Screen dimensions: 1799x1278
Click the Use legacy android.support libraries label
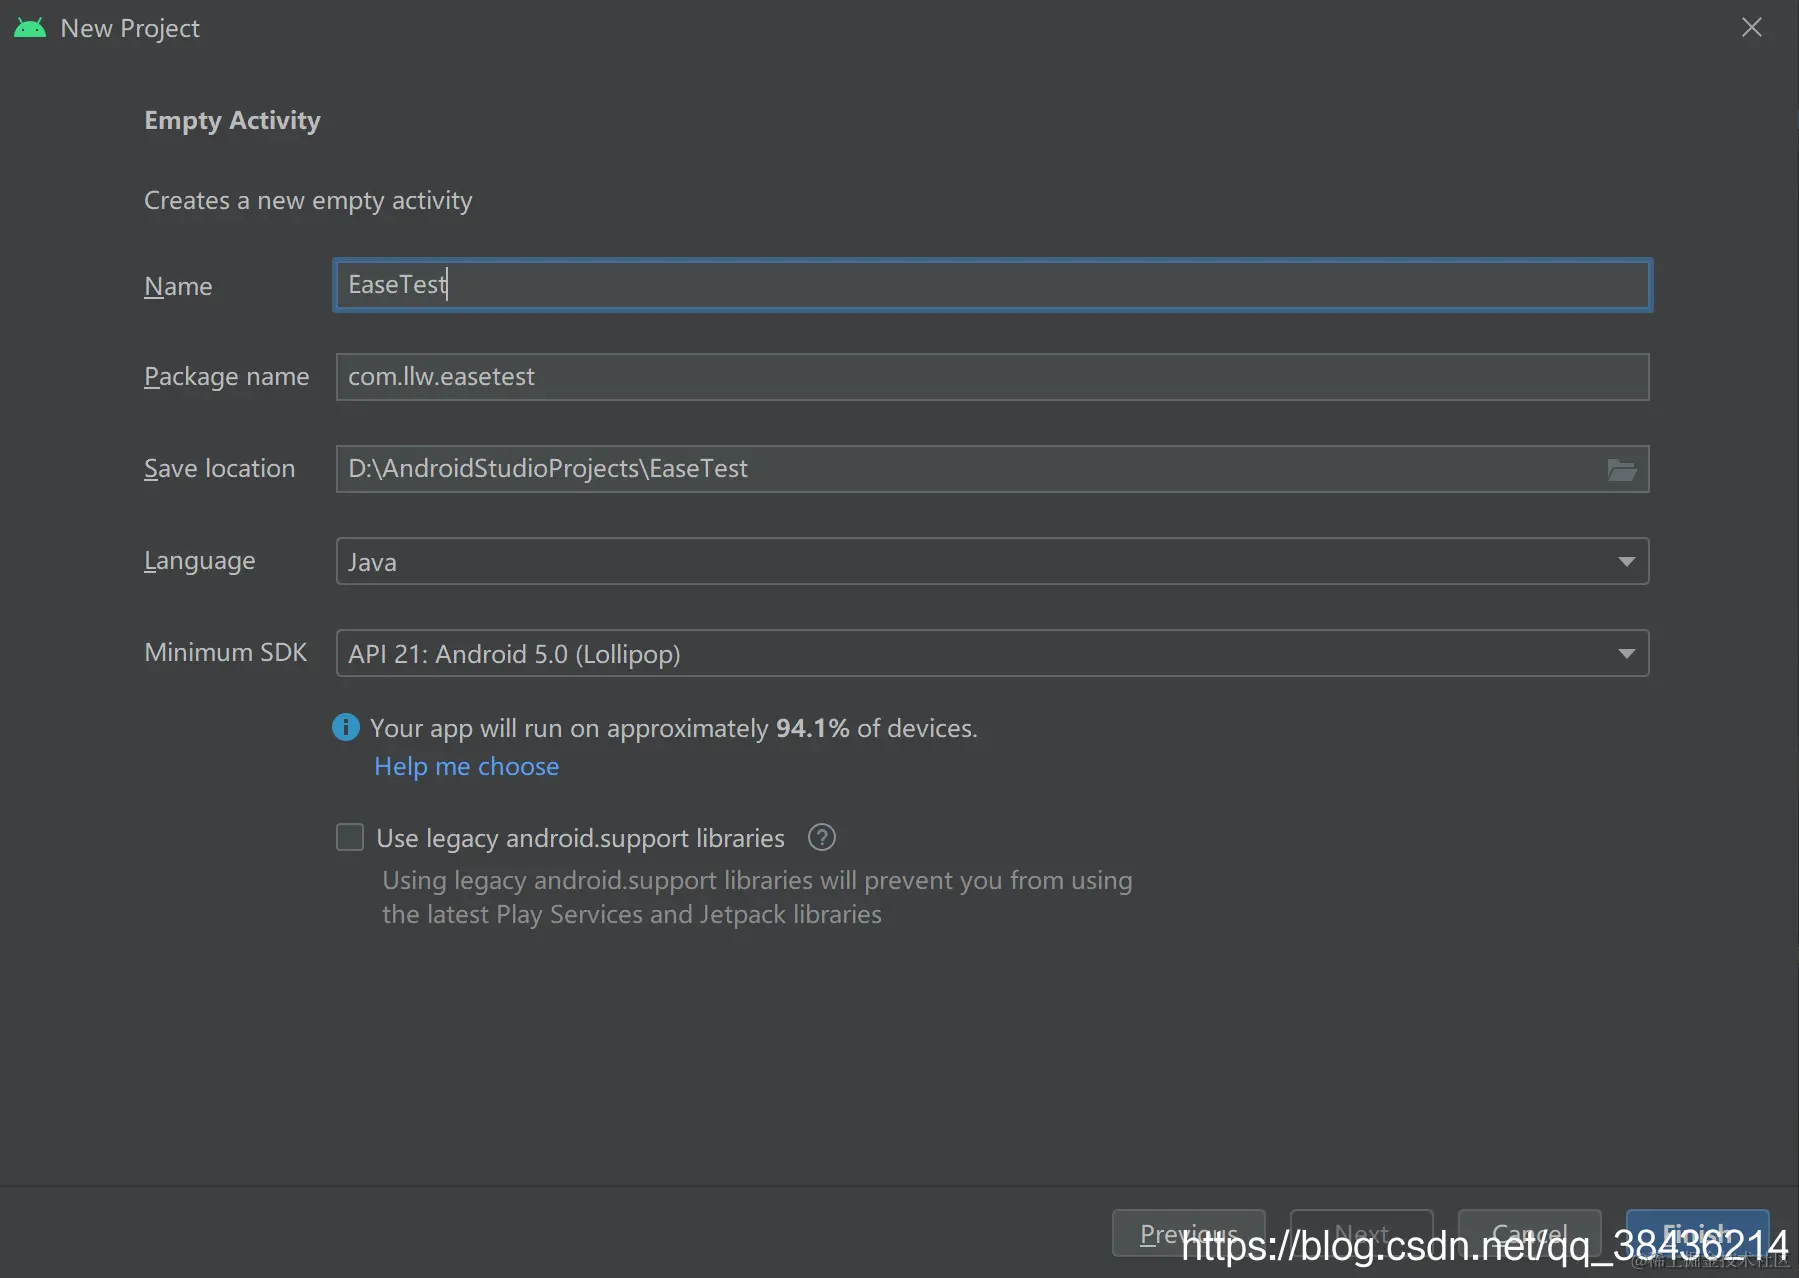(x=580, y=838)
